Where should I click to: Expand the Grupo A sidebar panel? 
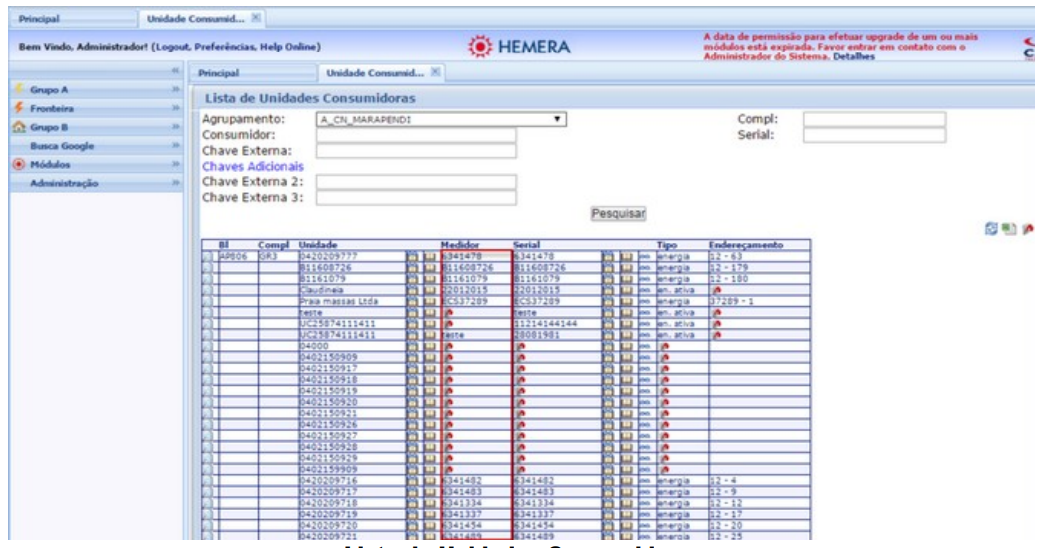pyautogui.click(x=175, y=89)
